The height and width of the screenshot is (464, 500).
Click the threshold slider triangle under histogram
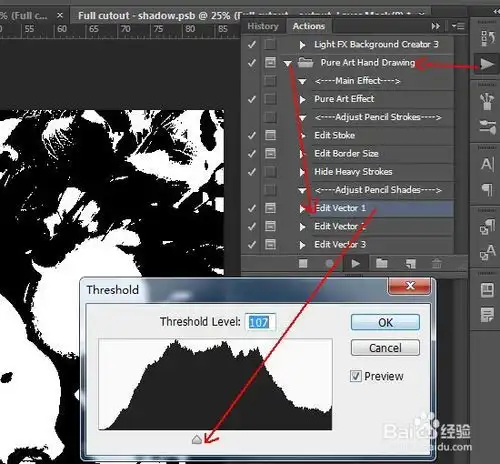[197, 439]
